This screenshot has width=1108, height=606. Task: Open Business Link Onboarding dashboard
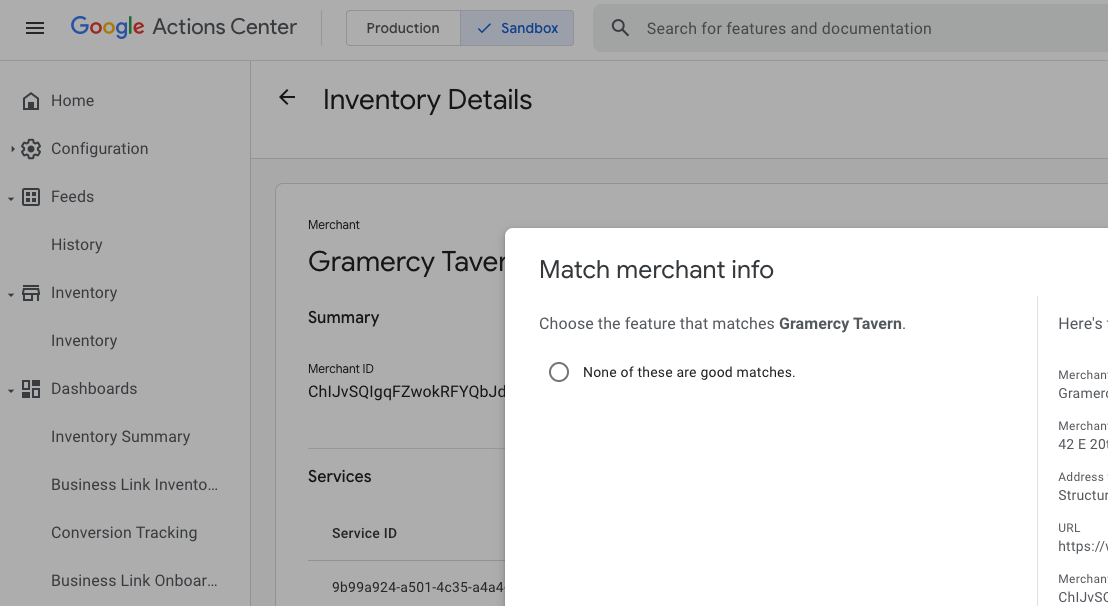tap(134, 581)
